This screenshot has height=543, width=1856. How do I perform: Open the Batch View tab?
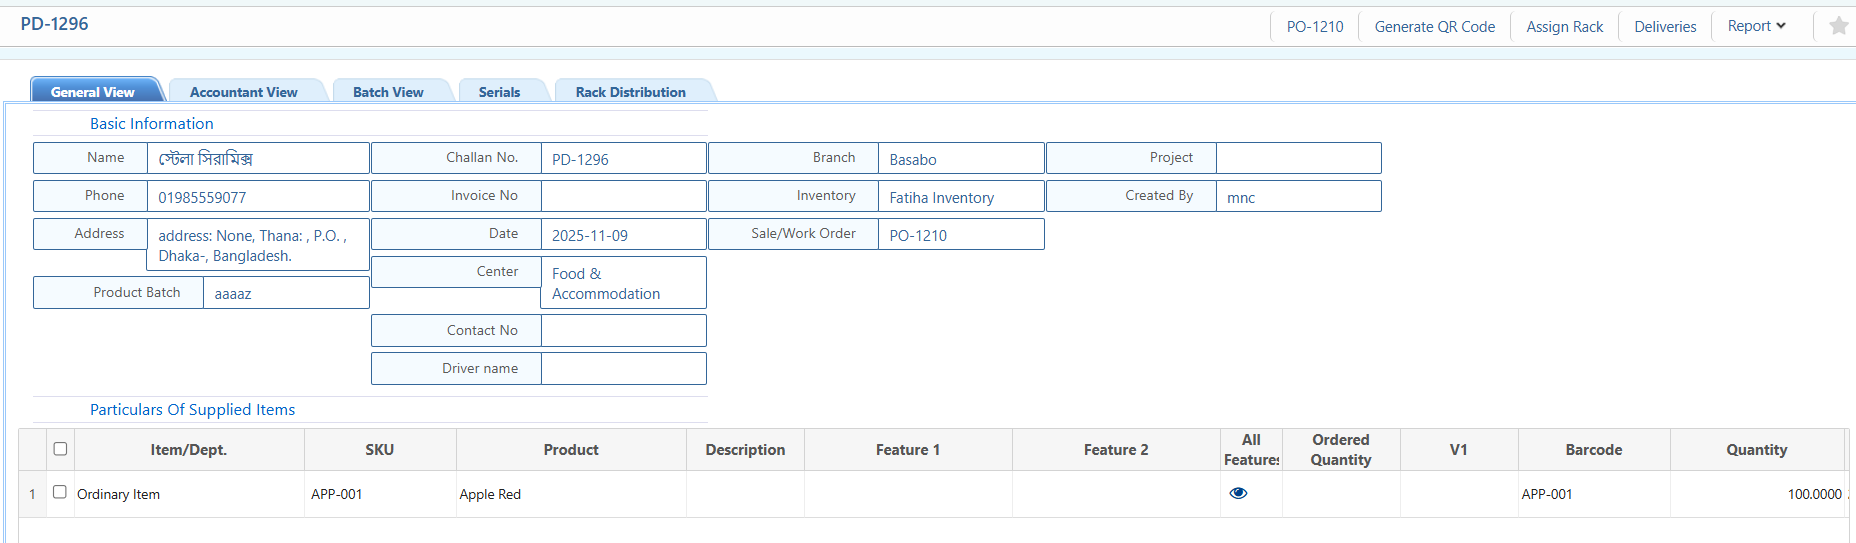point(388,91)
